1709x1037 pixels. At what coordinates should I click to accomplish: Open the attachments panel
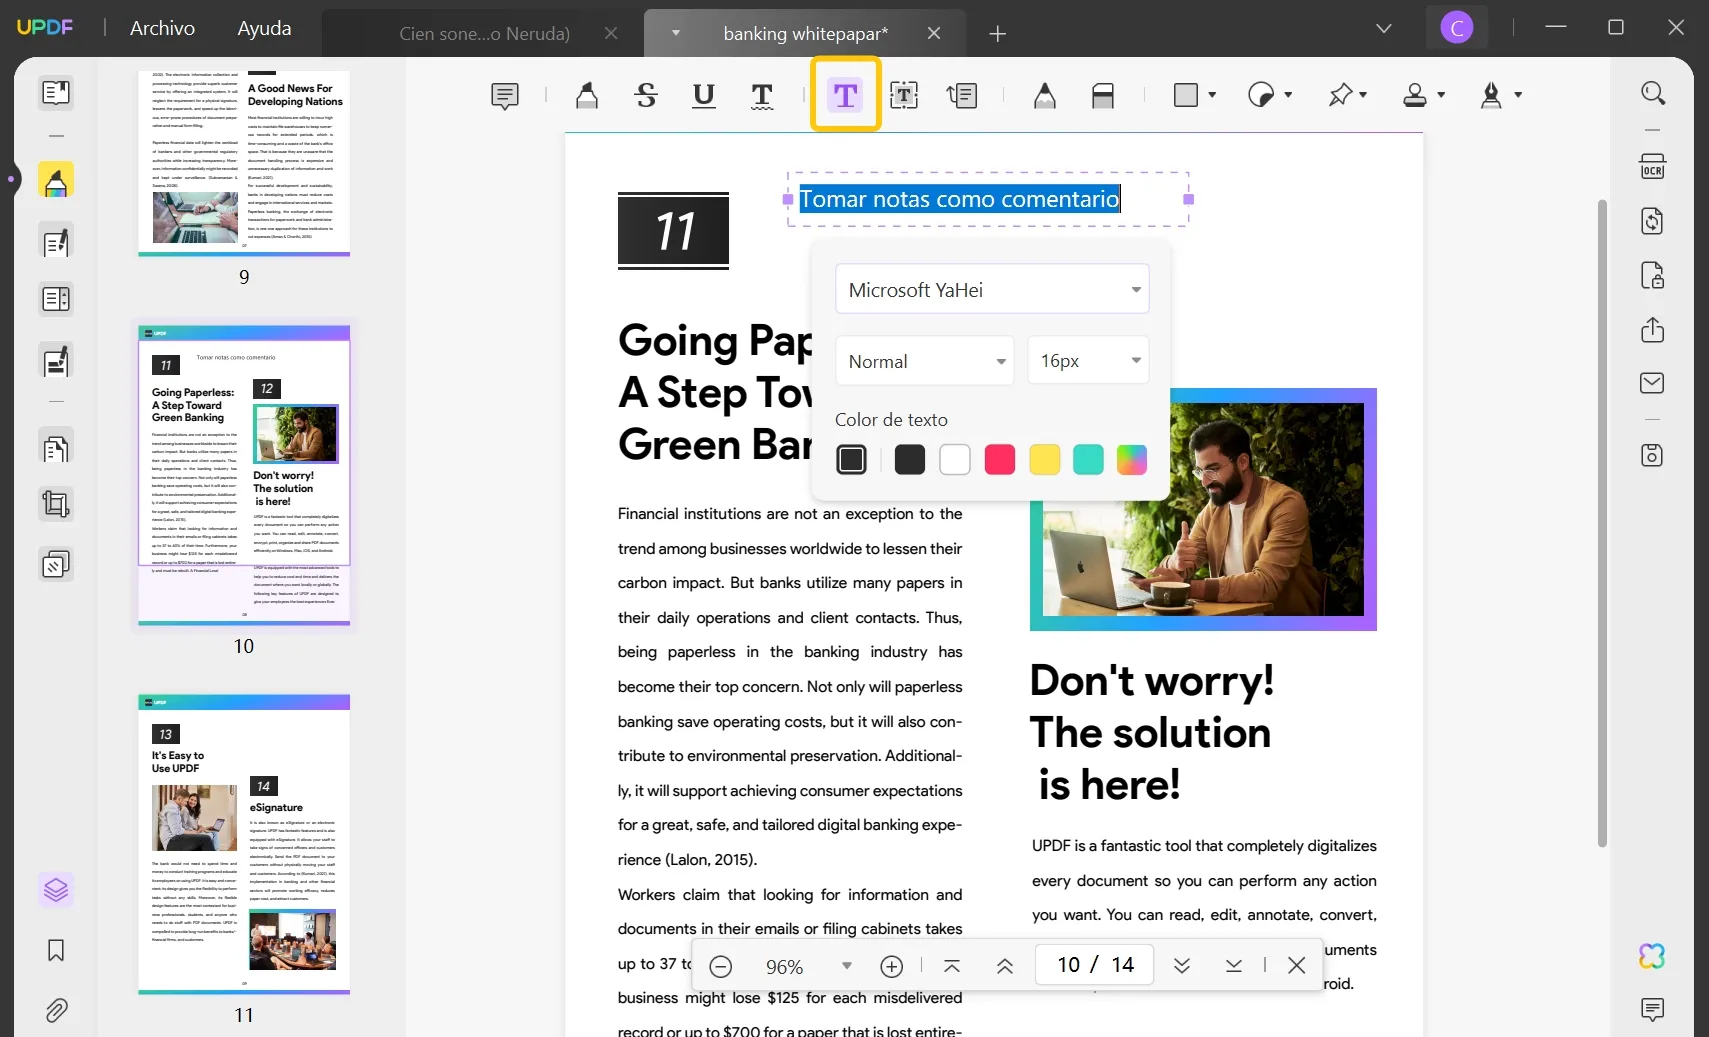pos(56,1010)
